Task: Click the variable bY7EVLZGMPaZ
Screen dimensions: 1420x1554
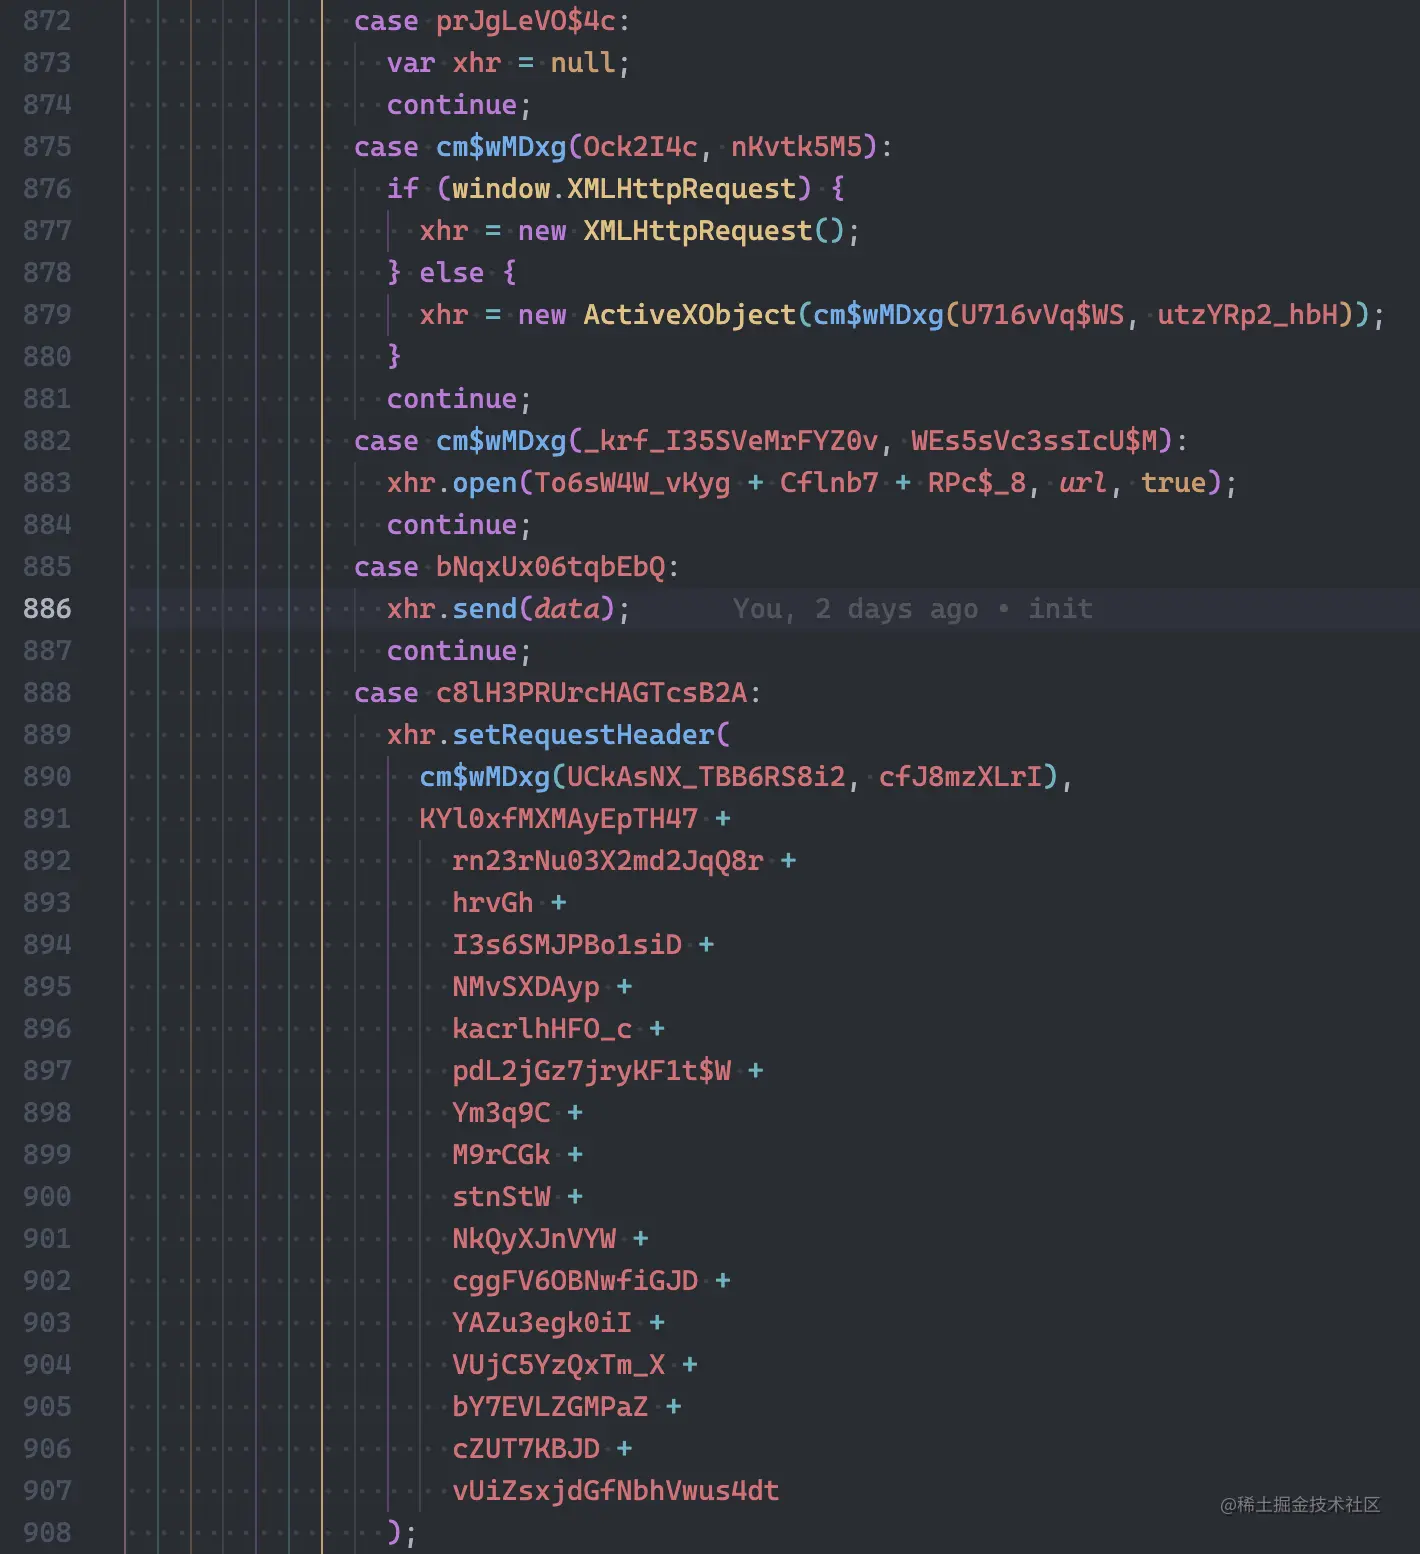Action: (x=551, y=1407)
